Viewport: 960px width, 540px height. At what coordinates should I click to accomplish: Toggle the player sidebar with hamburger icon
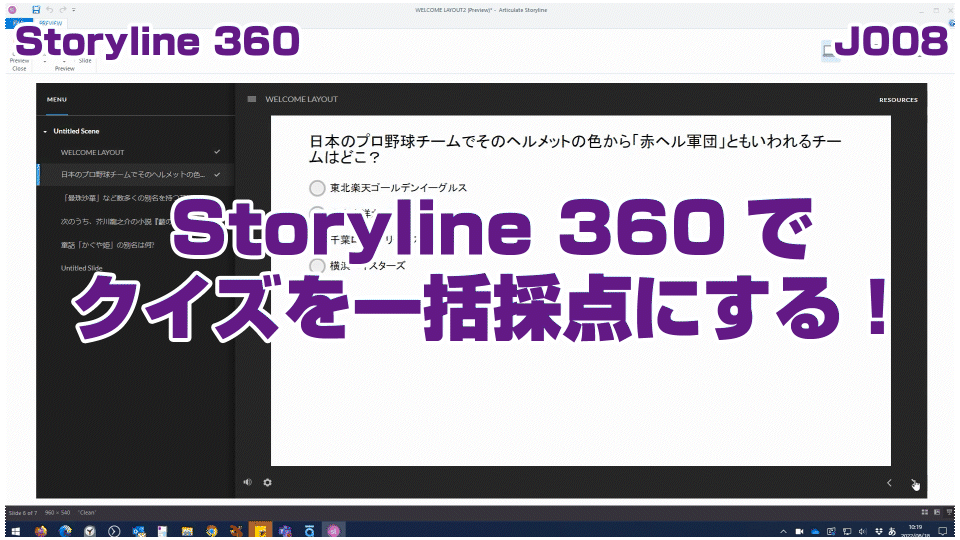[x=252, y=99]
